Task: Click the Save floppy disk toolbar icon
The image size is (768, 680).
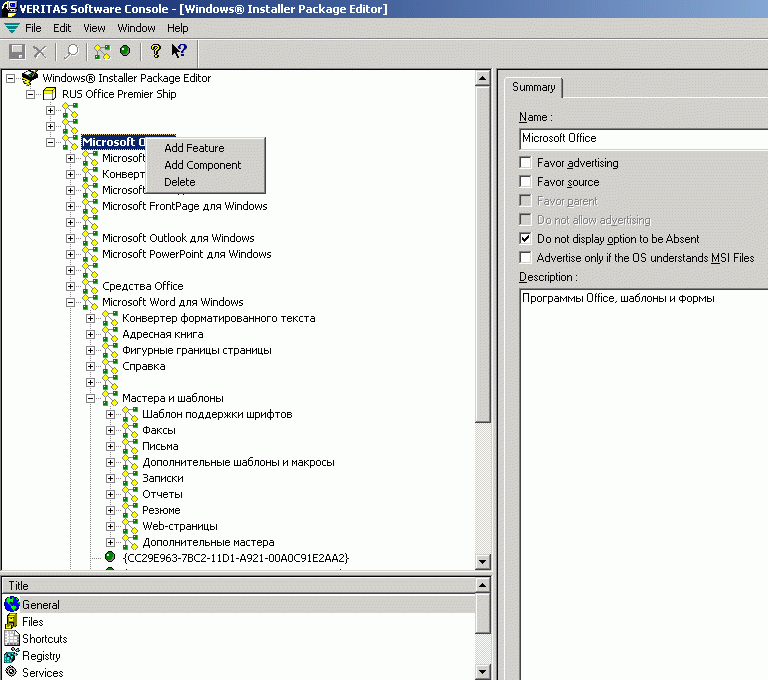Action: click(x=17, y=51)
